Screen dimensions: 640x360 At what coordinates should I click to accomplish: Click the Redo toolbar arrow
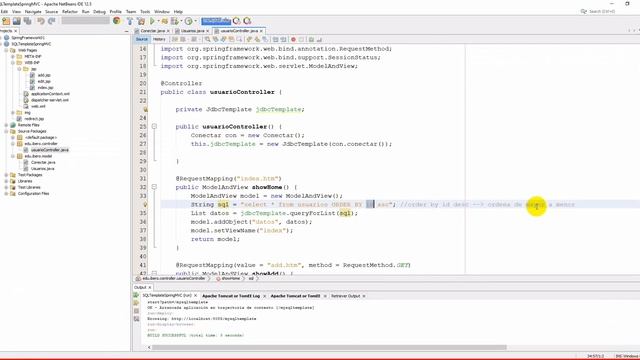click(51, 21)
